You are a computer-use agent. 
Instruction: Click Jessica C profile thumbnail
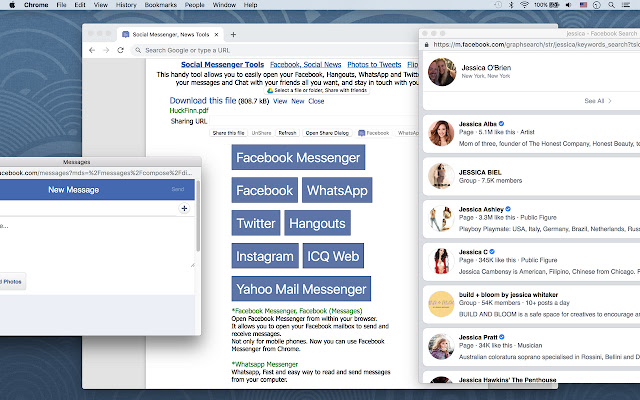(441, 261)
